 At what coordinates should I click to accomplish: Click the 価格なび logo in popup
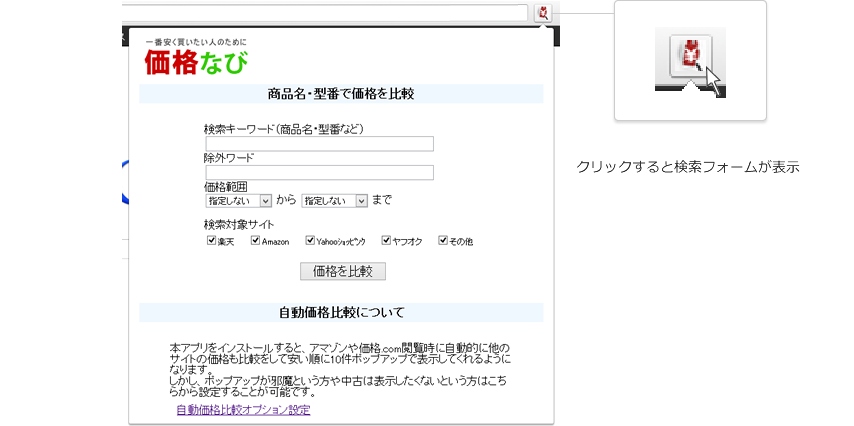click(196, 63)
